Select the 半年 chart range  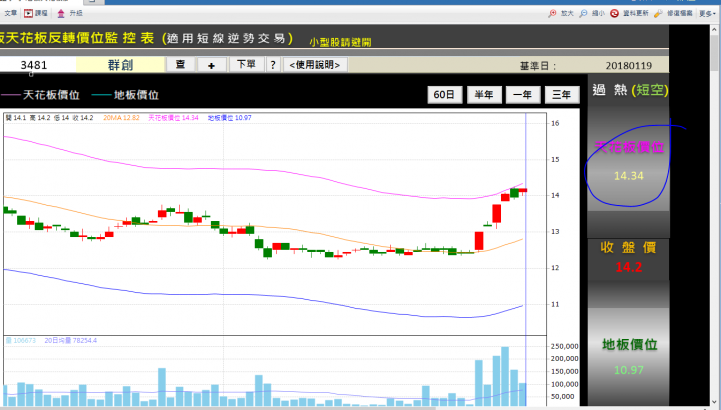click(484, 95)
